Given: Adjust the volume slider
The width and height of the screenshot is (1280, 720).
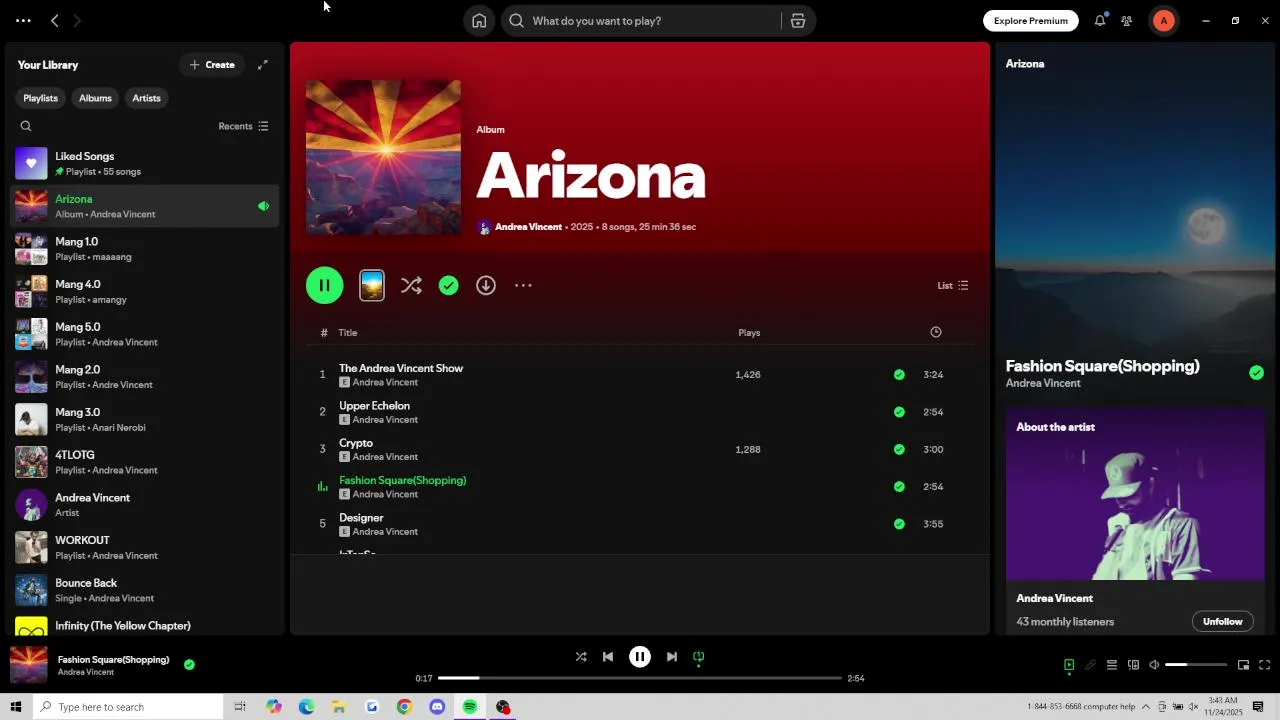Looking at the screenshot, I should coord(1196,665).
